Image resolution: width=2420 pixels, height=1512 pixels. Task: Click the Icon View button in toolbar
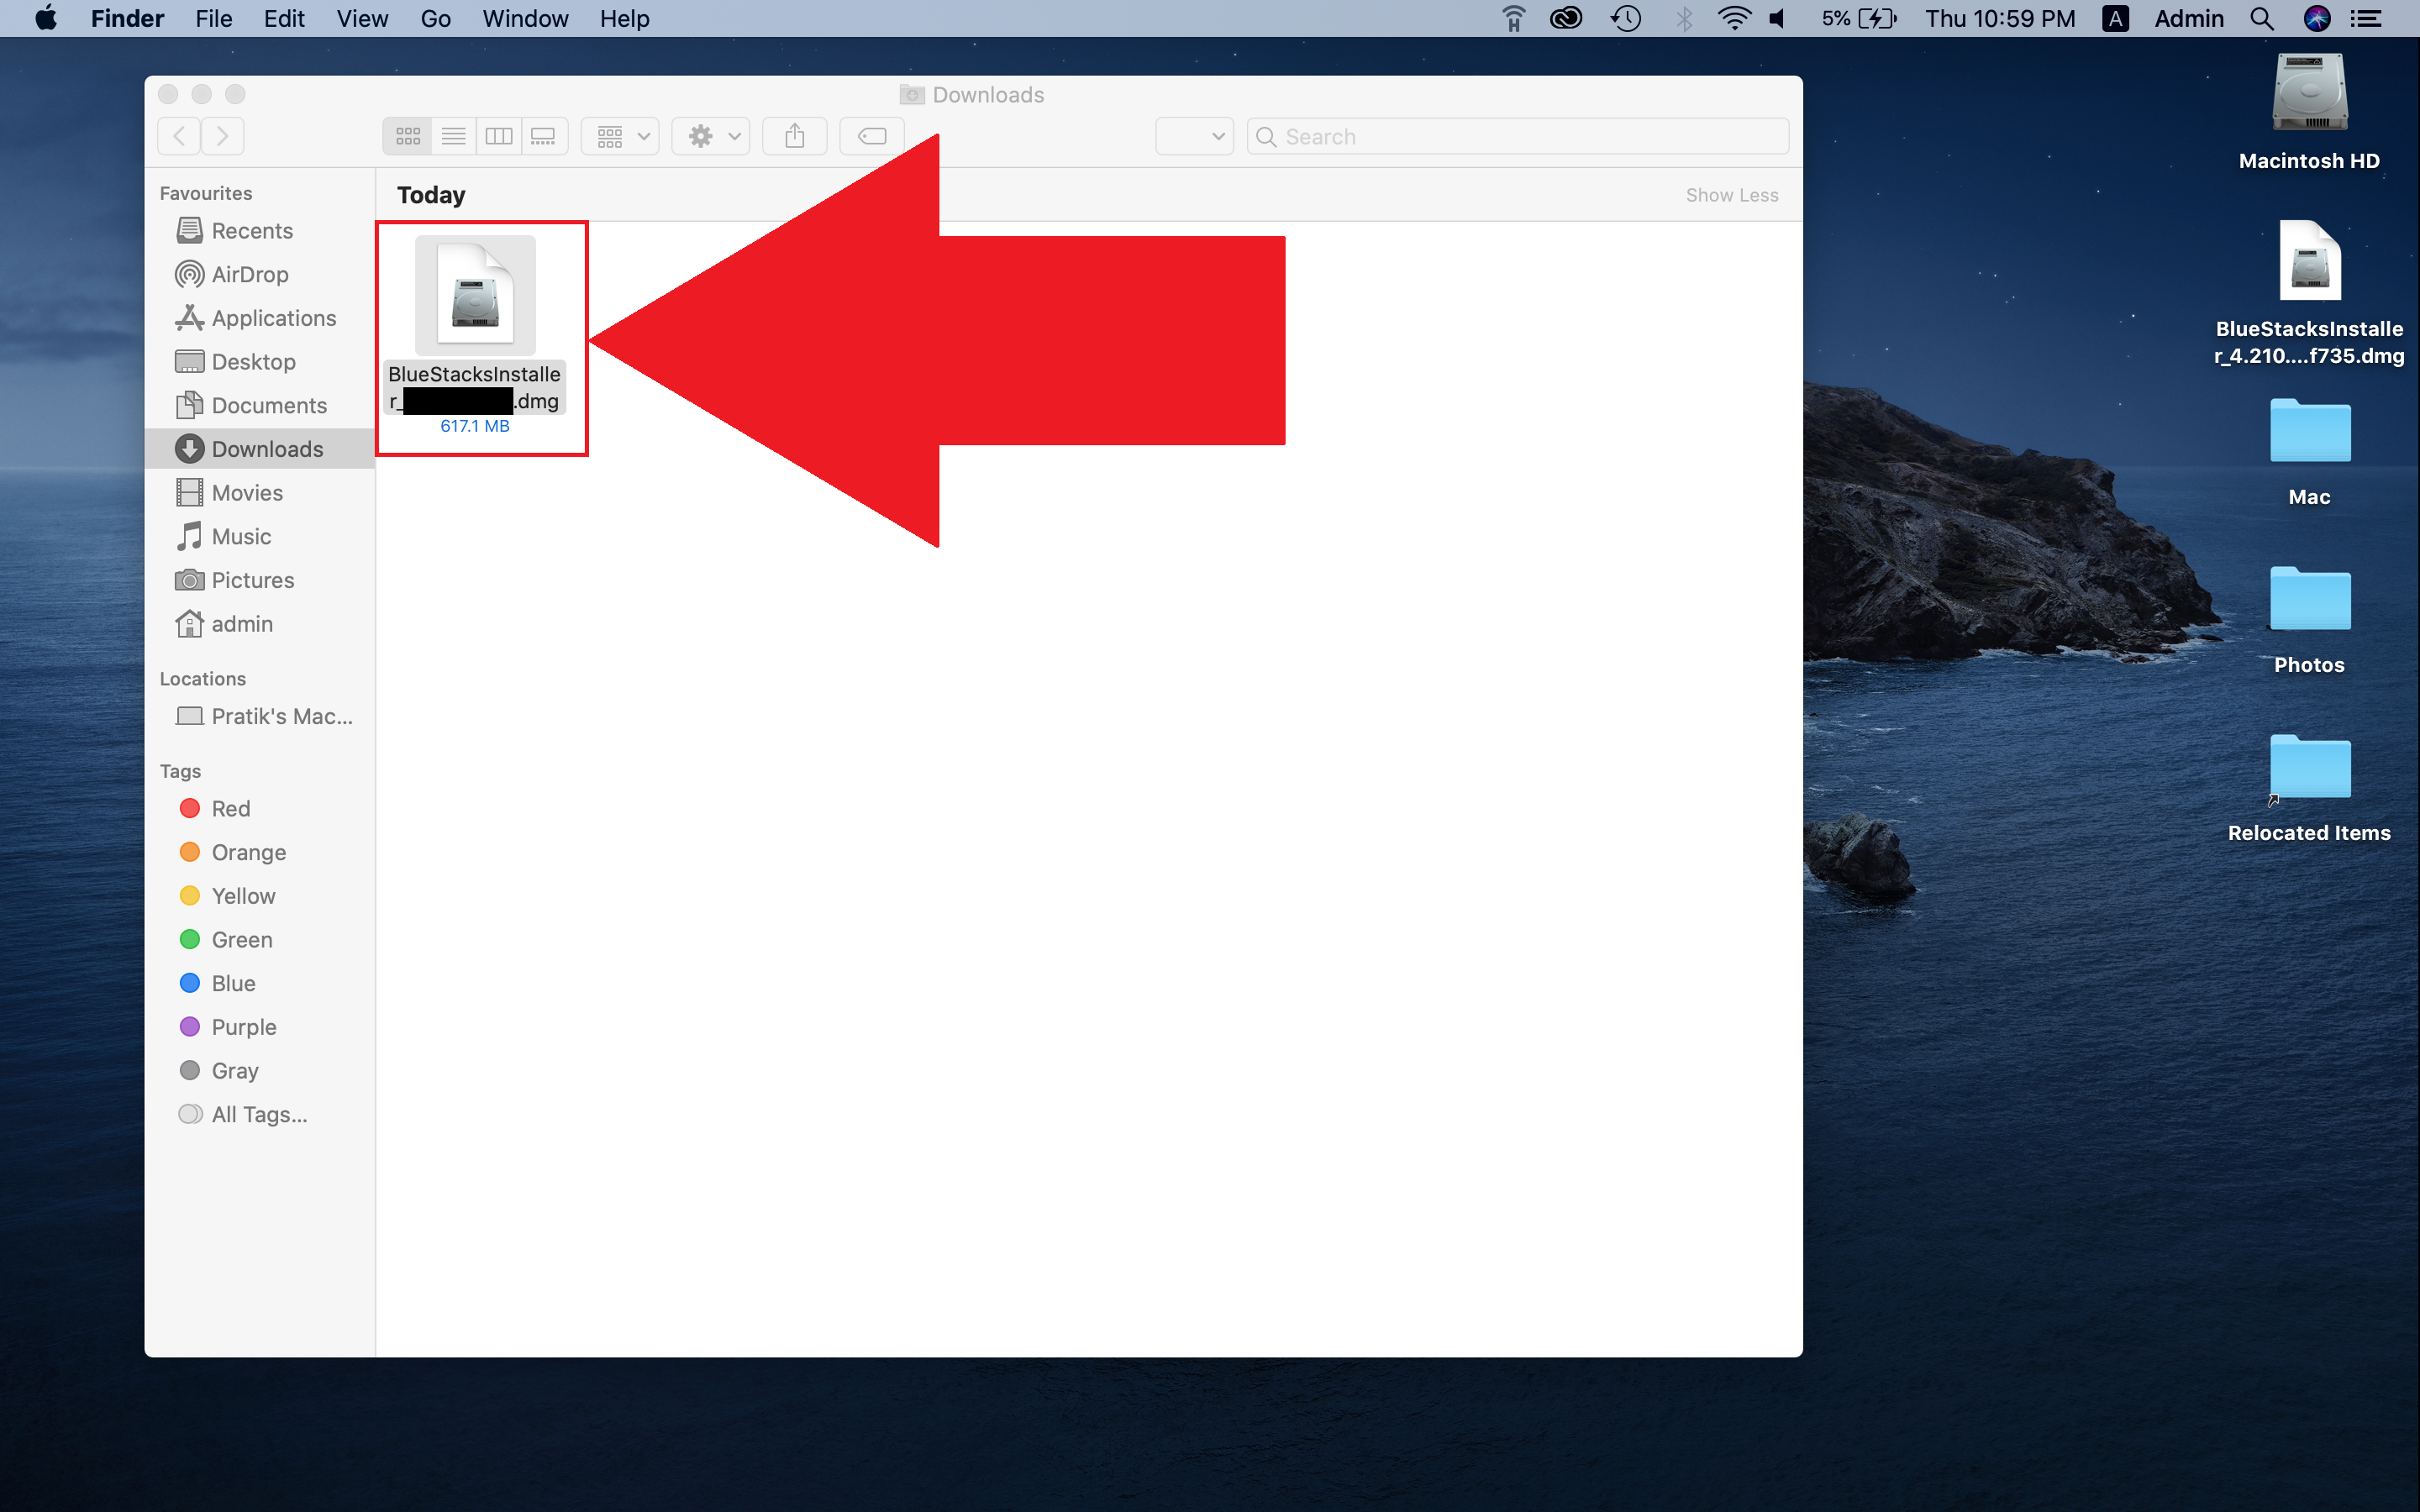point(408,134)
